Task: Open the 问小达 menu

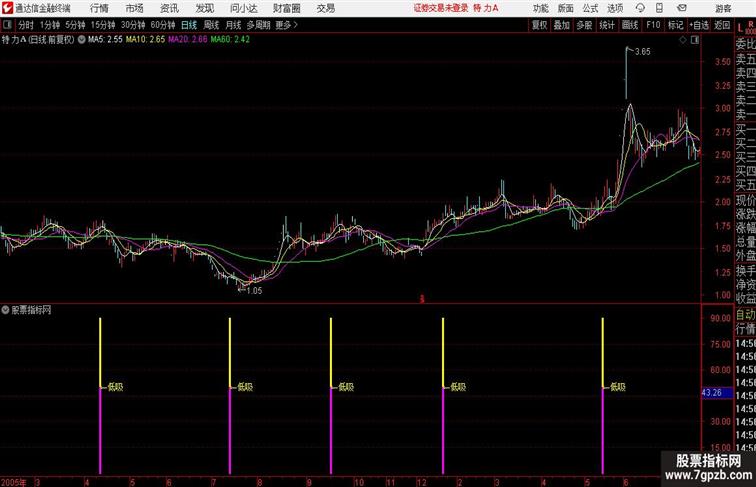Action: pos(243,8)
